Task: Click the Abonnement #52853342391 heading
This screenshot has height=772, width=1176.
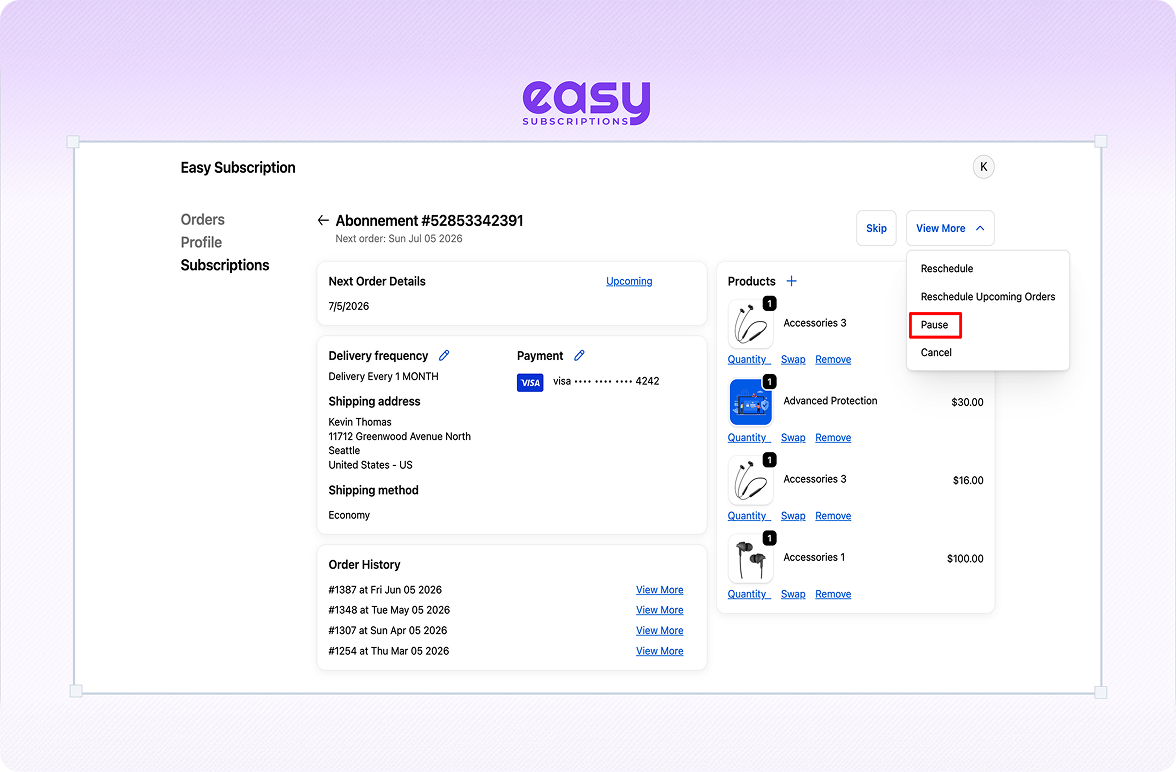Action: click(429, 221)
